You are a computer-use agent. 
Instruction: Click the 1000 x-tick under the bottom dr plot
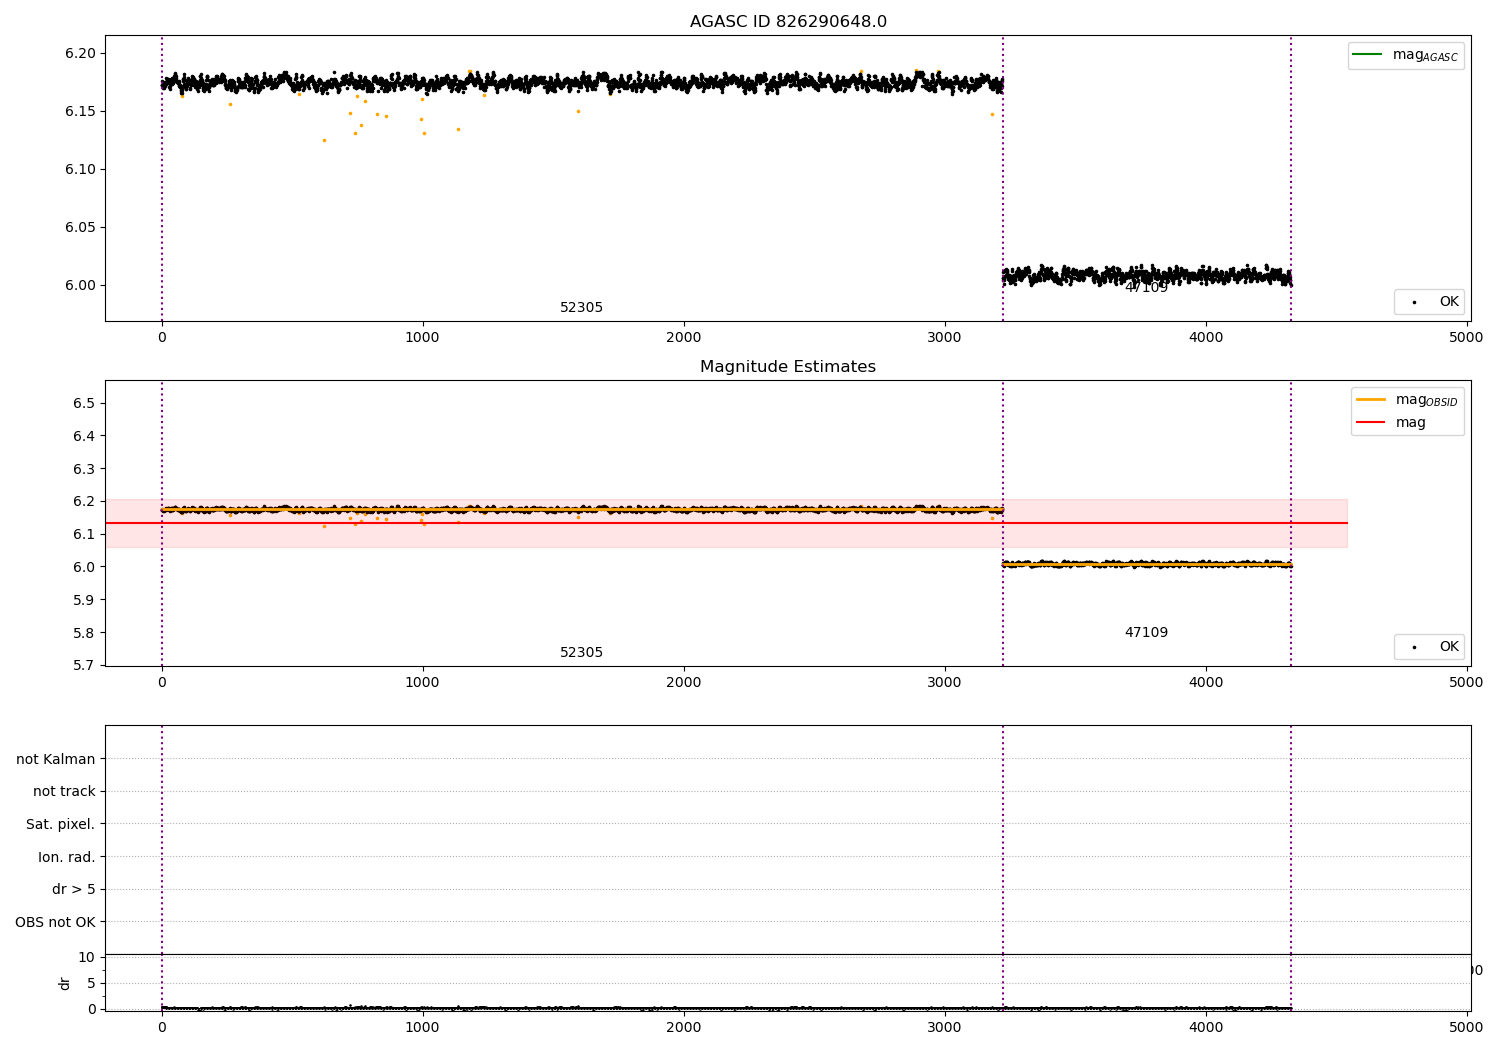click(423, 1026)
